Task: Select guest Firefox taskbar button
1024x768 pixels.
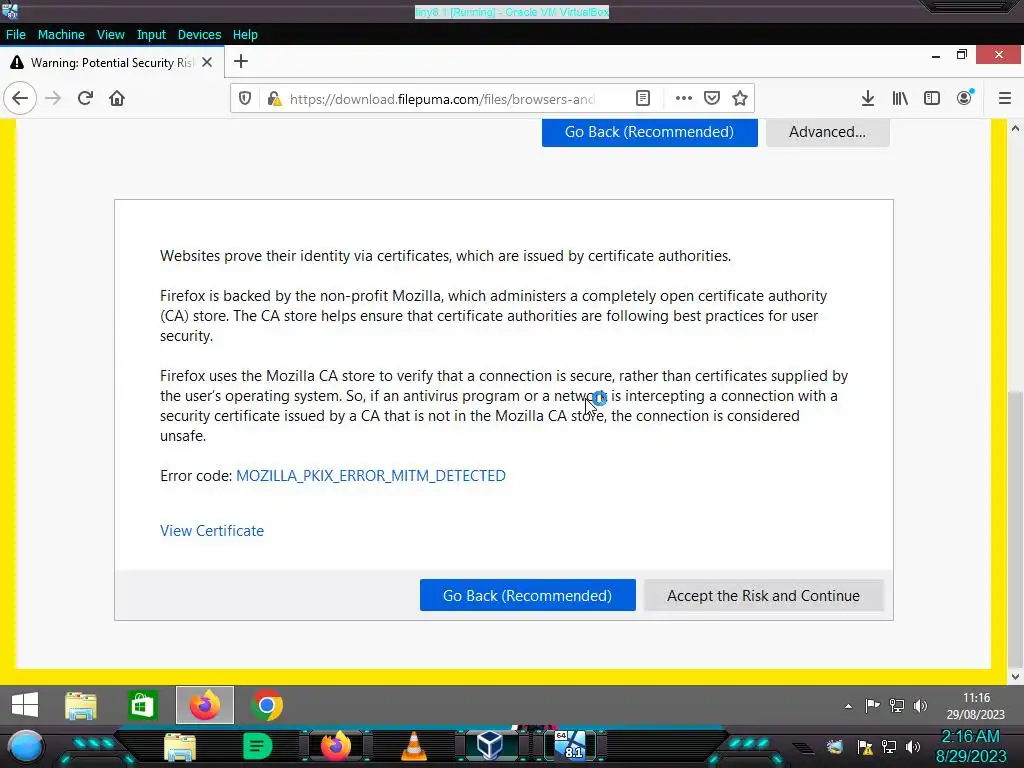Action: coord(204,705)
